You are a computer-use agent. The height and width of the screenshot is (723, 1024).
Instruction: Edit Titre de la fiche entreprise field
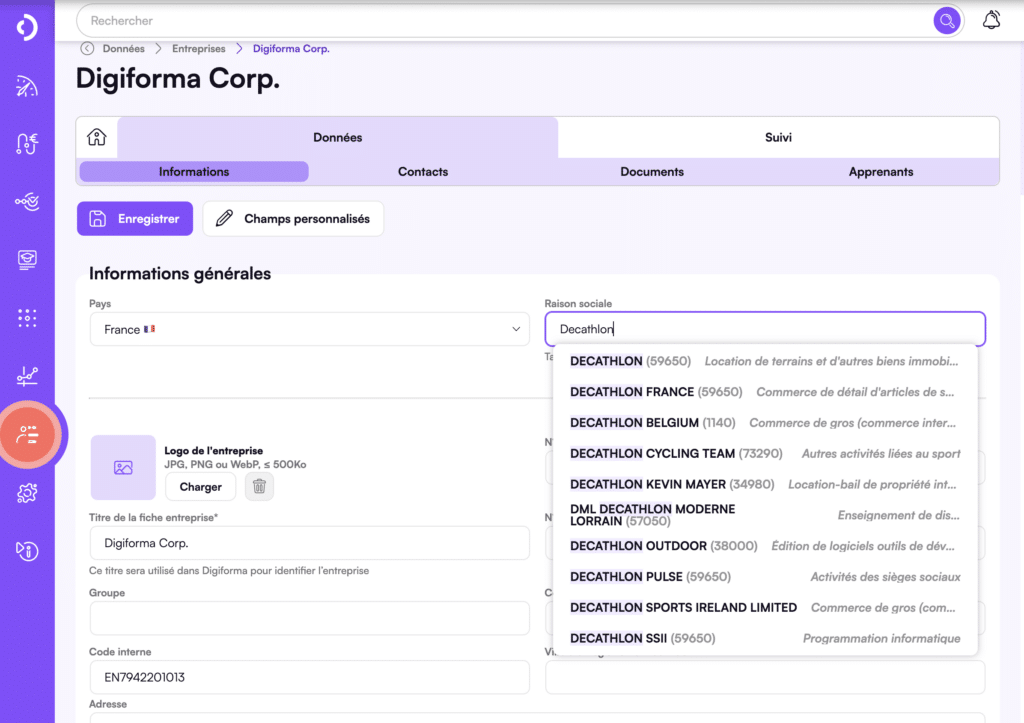tap(310, 543)
